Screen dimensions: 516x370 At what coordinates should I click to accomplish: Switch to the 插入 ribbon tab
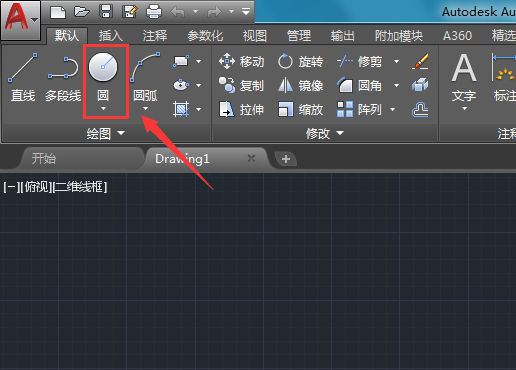[111, 35]
